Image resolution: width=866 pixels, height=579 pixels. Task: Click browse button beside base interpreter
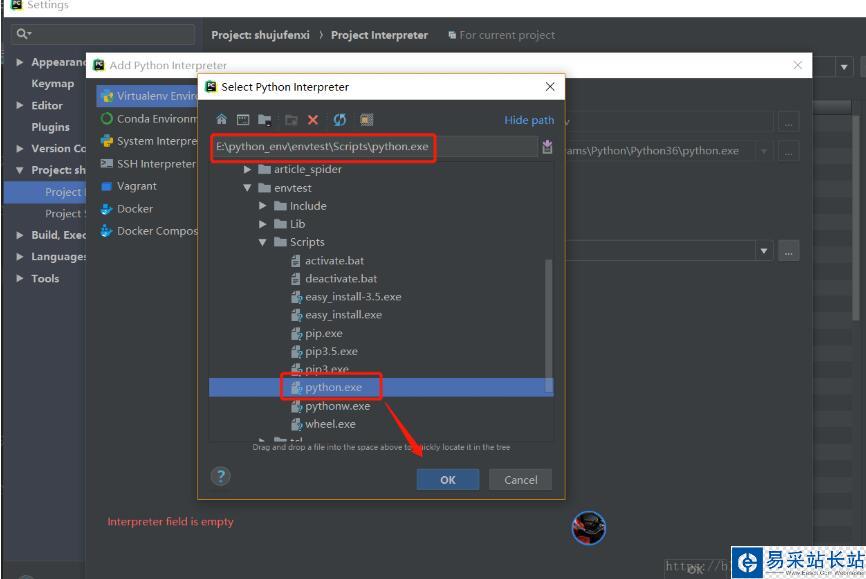point(789,151)
